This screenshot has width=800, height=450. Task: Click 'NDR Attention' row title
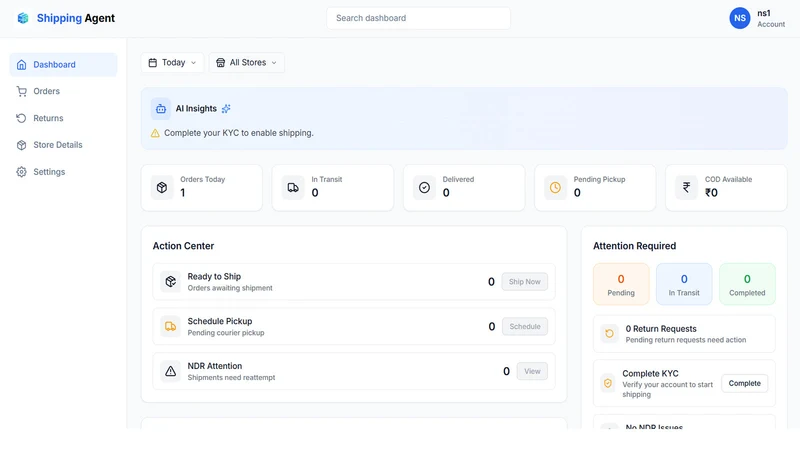point(214,366)
